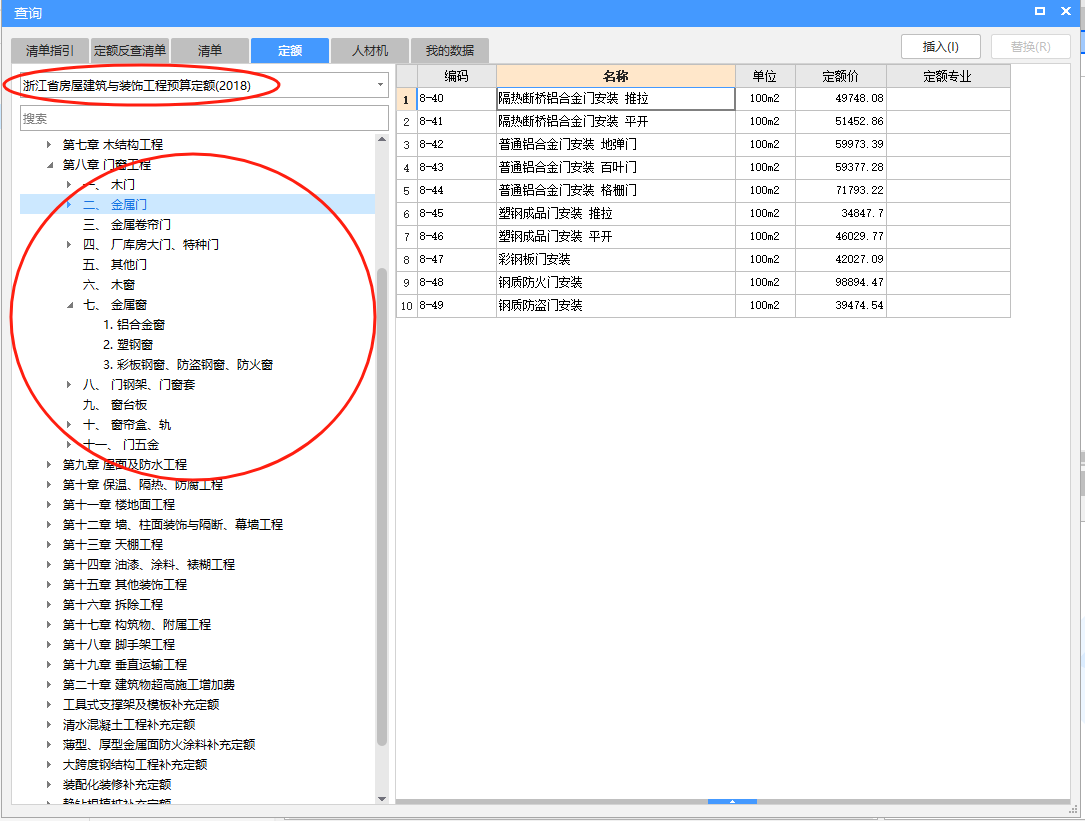Viewport: 1085px width, 821px height.
Task: Click the 插入(I) button
Action: [x=940, y=46]
